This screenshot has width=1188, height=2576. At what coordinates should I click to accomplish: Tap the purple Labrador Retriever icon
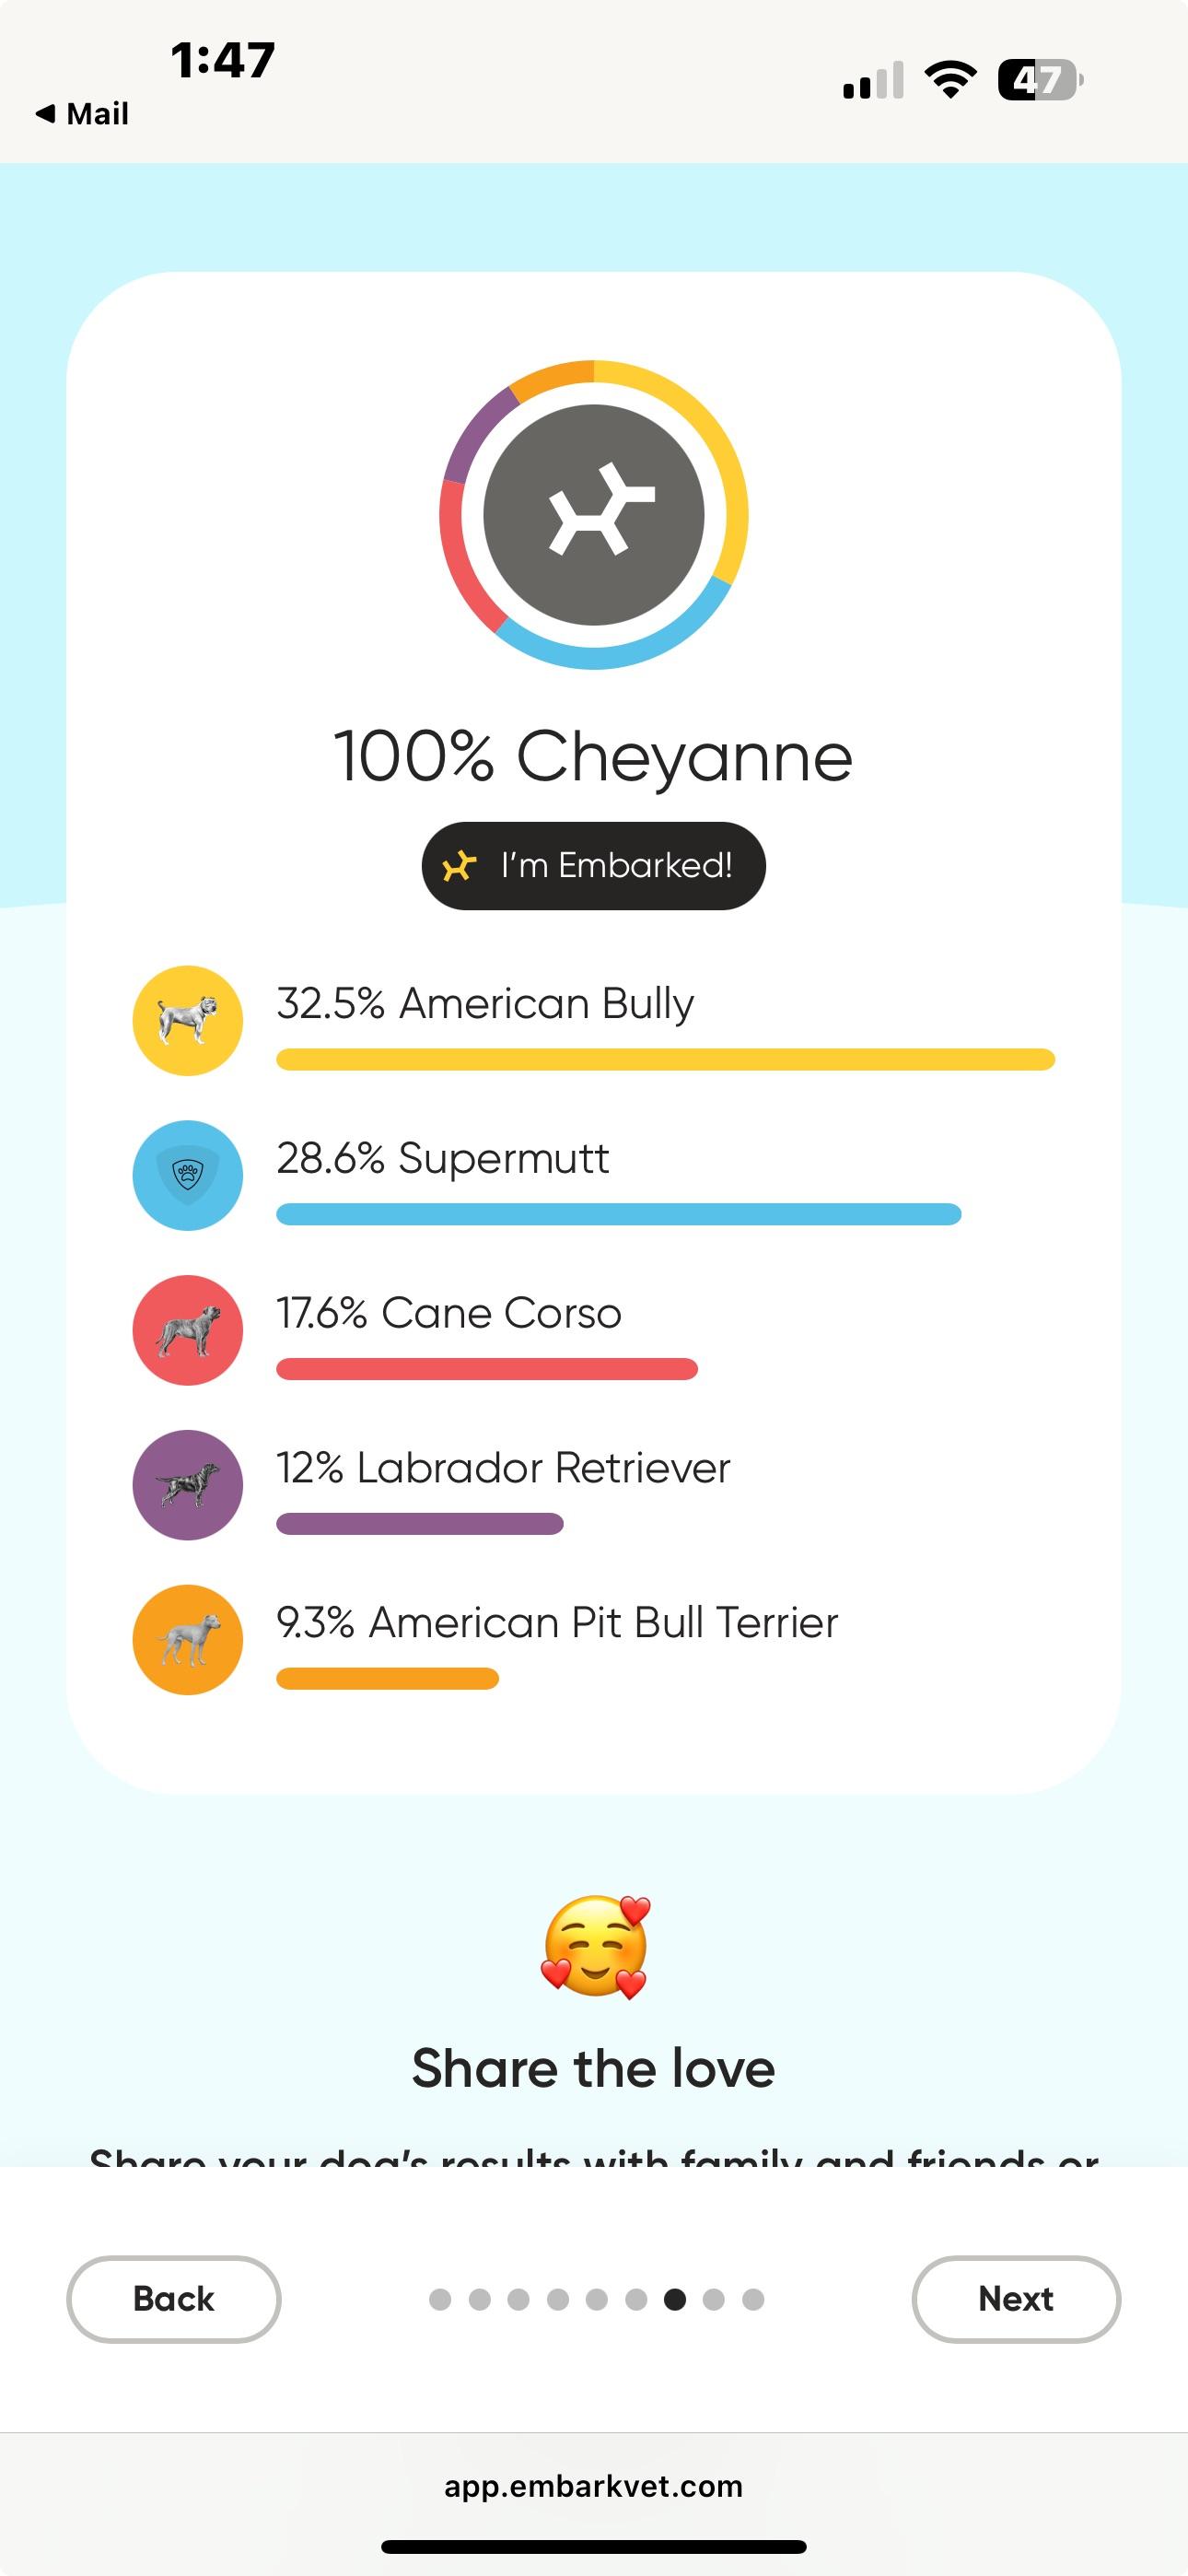[188, 1485]
